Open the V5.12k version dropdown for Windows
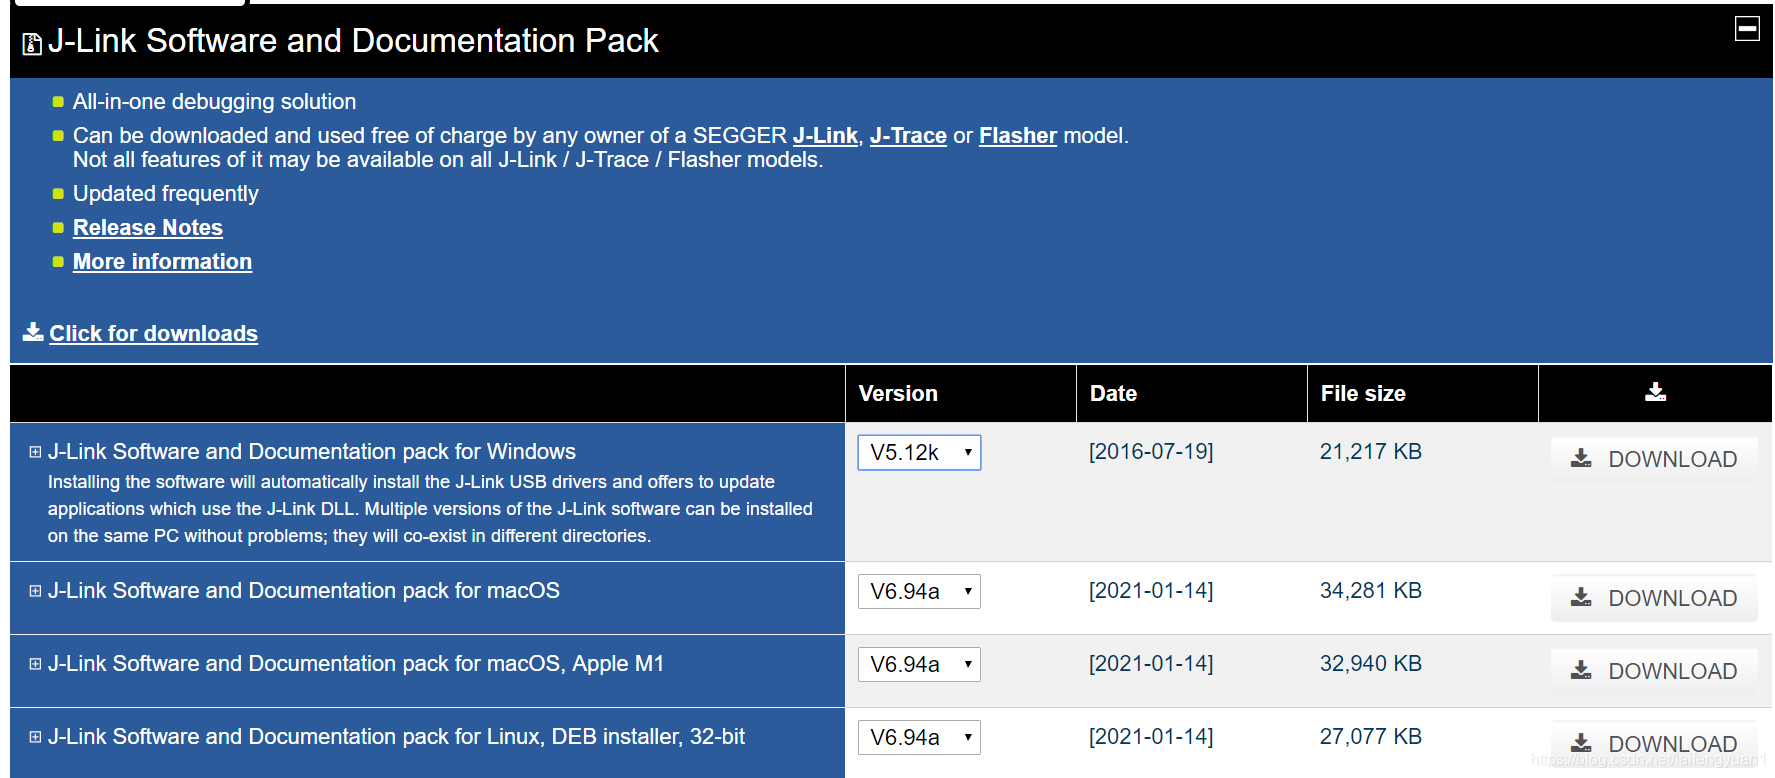Screen dimensions: 1775x778 [x=919, y=452]
